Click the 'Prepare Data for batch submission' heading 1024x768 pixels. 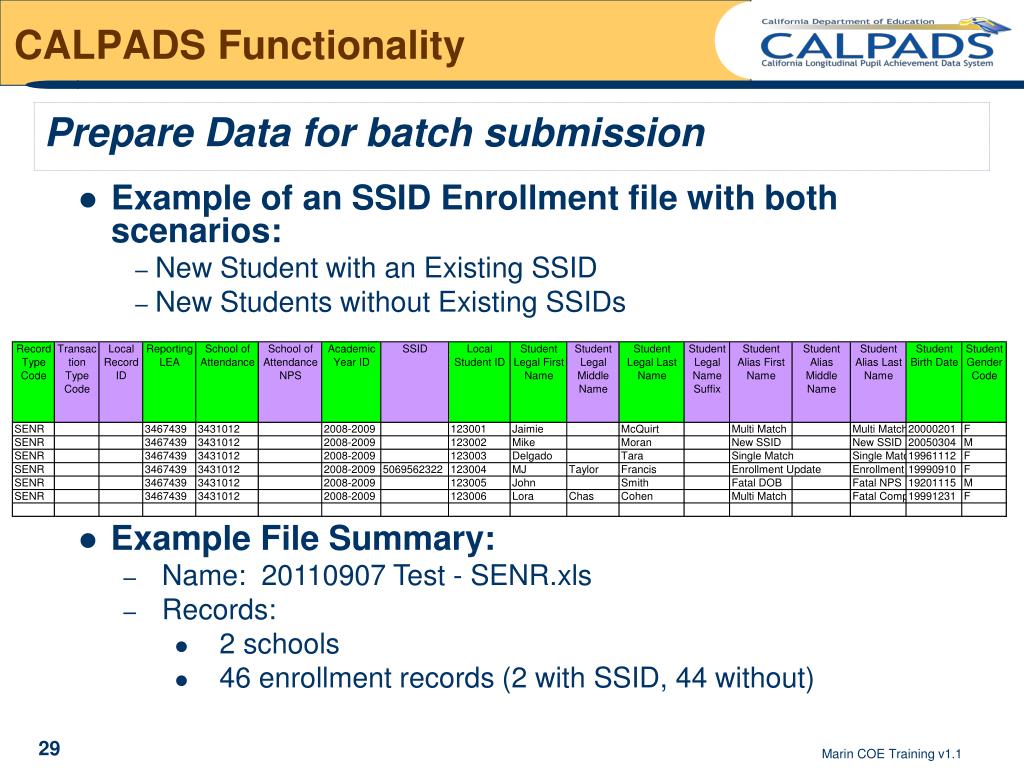(x=376, y=133)
